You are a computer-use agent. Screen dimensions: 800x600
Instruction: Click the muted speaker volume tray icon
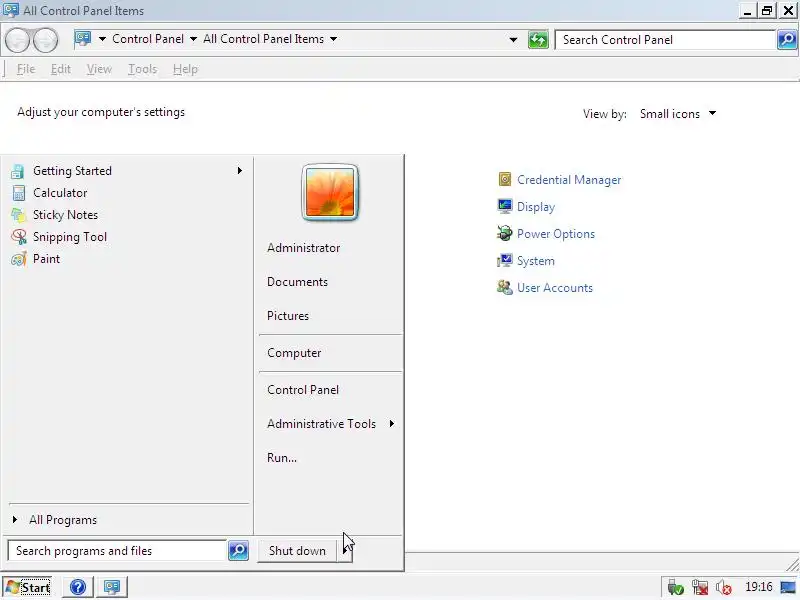coord(723,587)
